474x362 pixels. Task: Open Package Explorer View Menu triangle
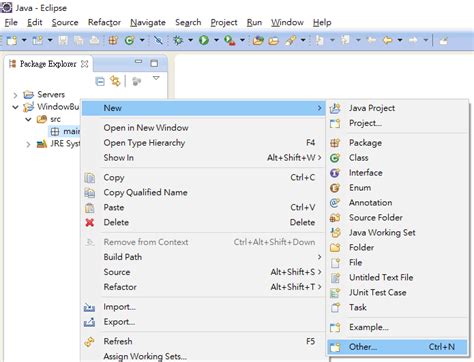tap(156, 78)
